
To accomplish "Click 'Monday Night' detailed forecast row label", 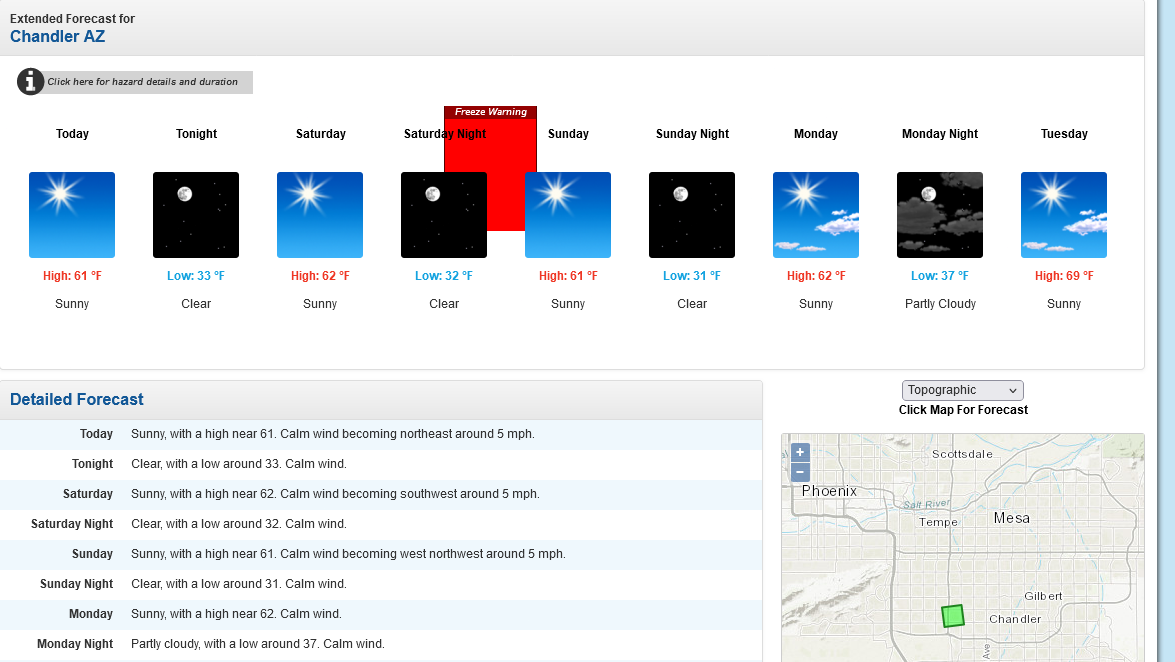I will click(75, 644).
